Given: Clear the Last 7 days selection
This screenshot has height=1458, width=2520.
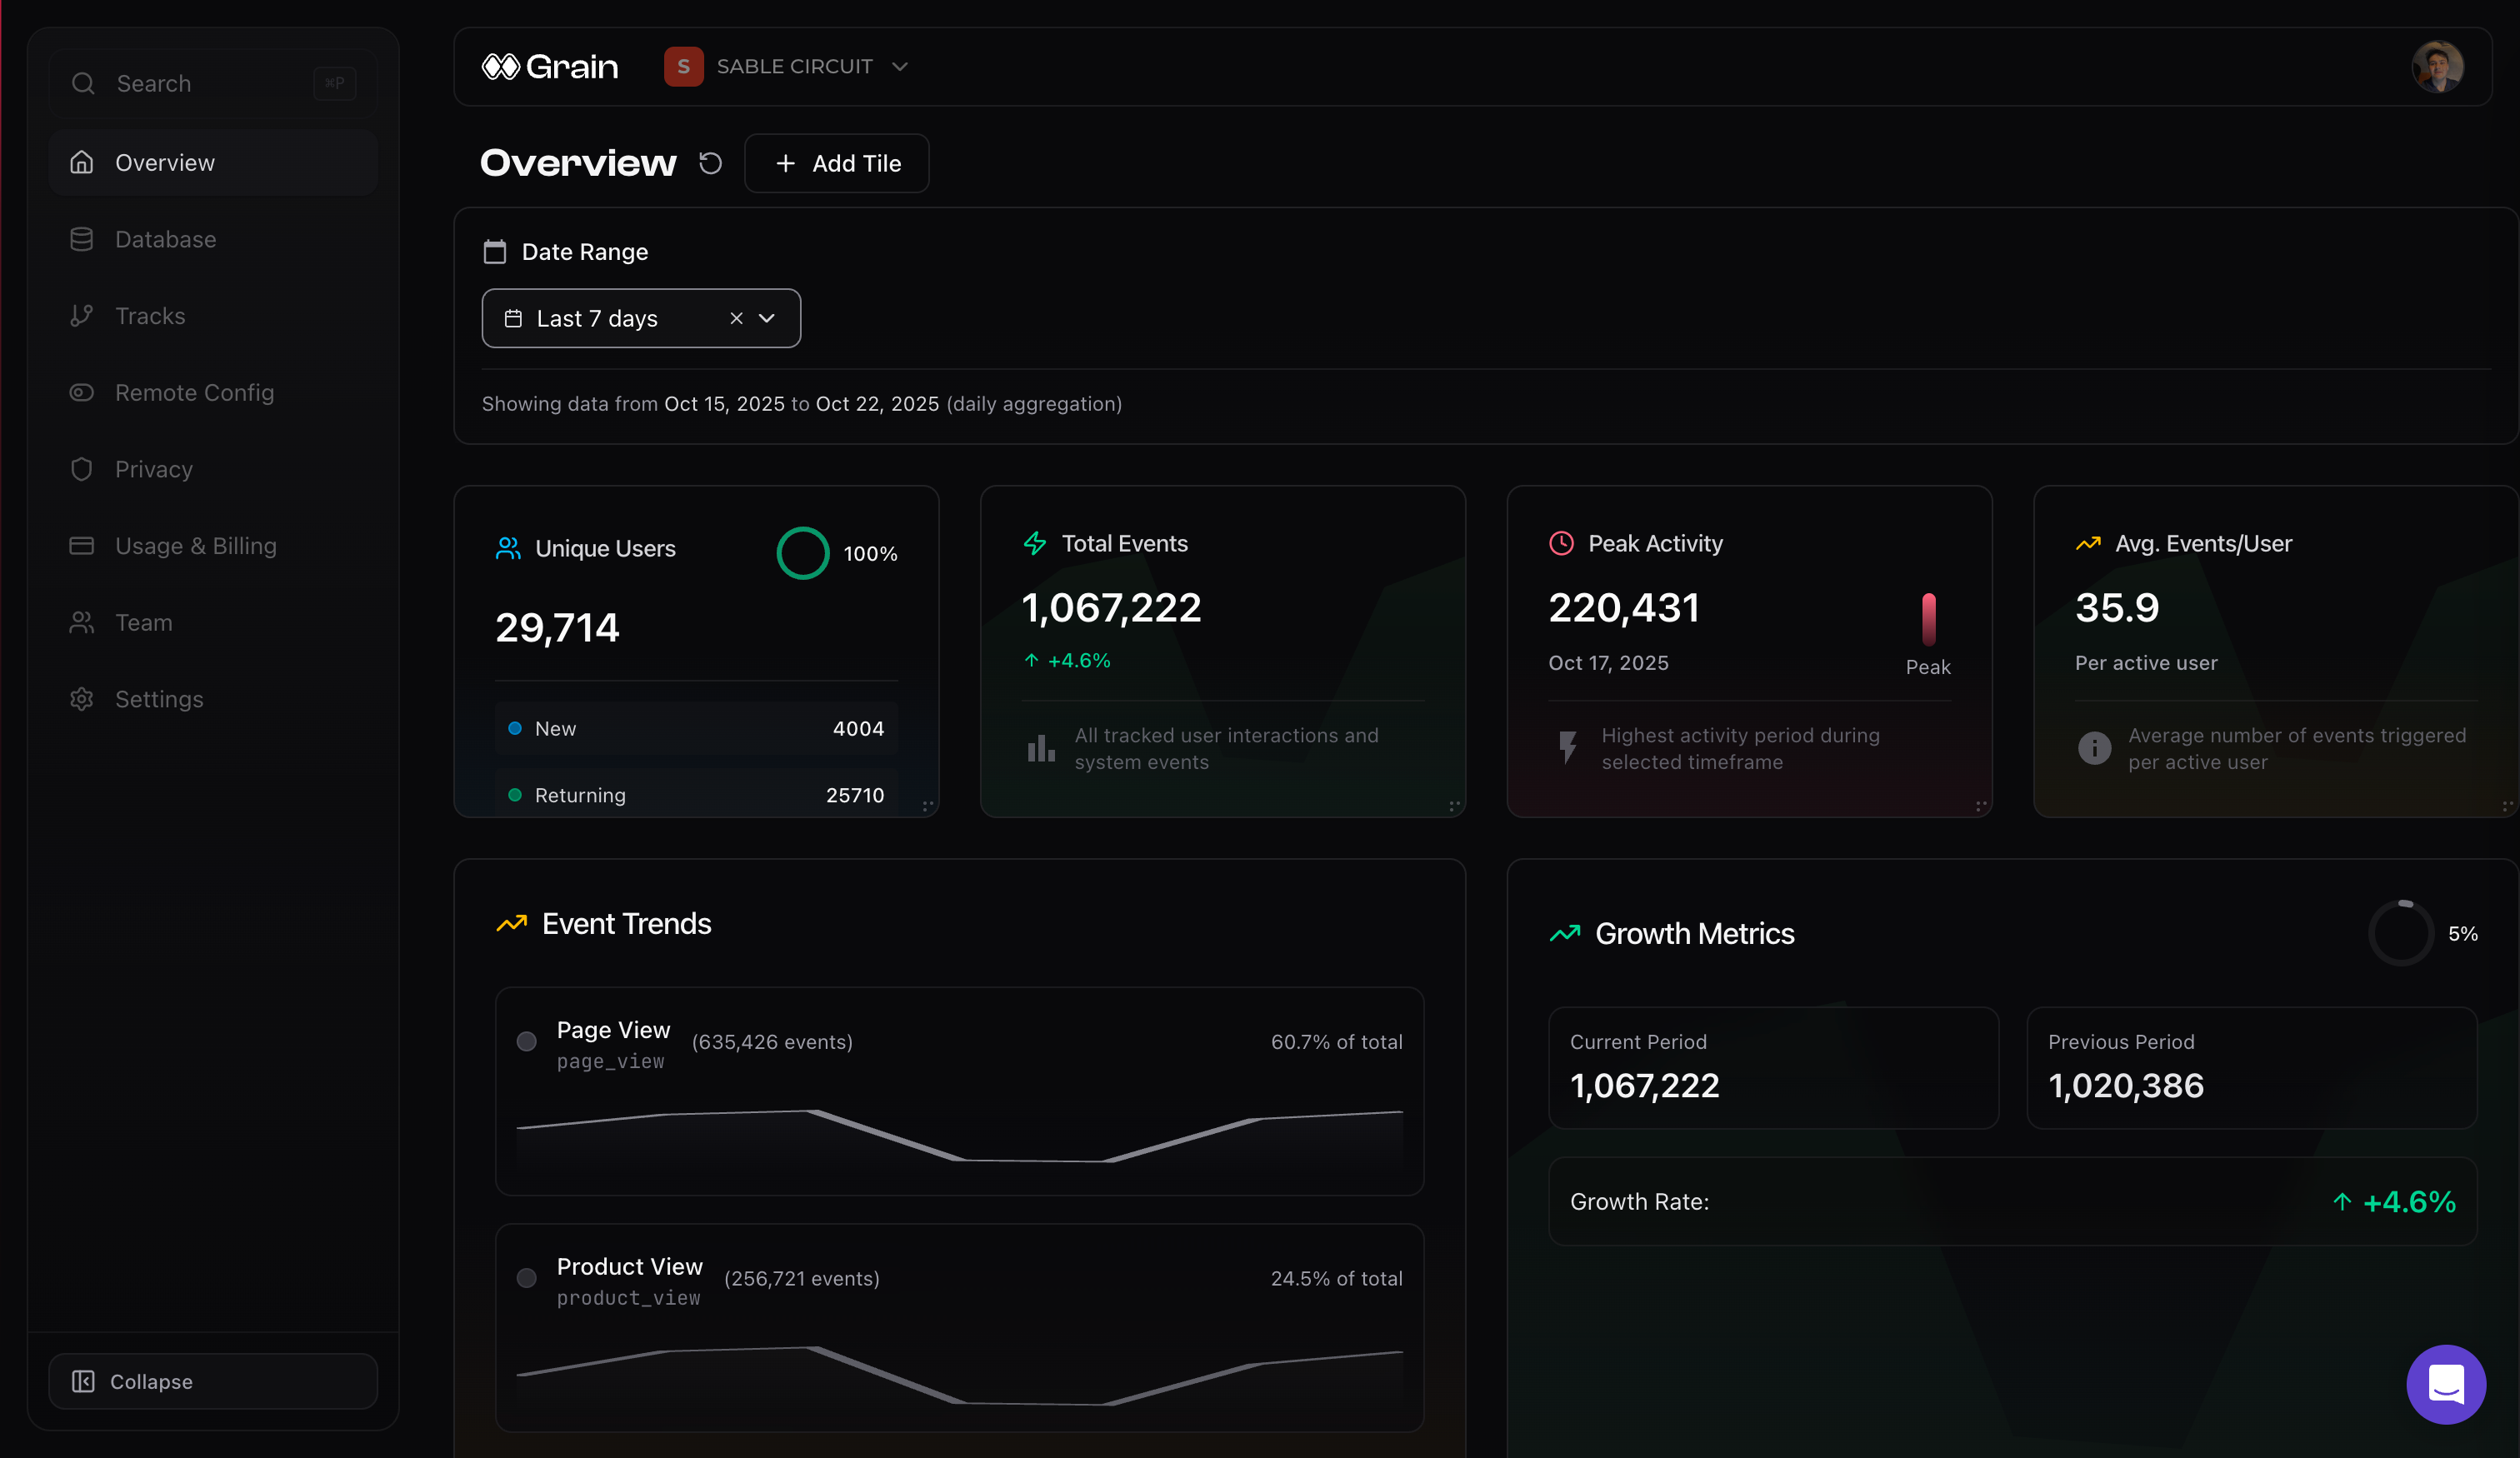Looking at the screenshot, I should click(736, 318).
